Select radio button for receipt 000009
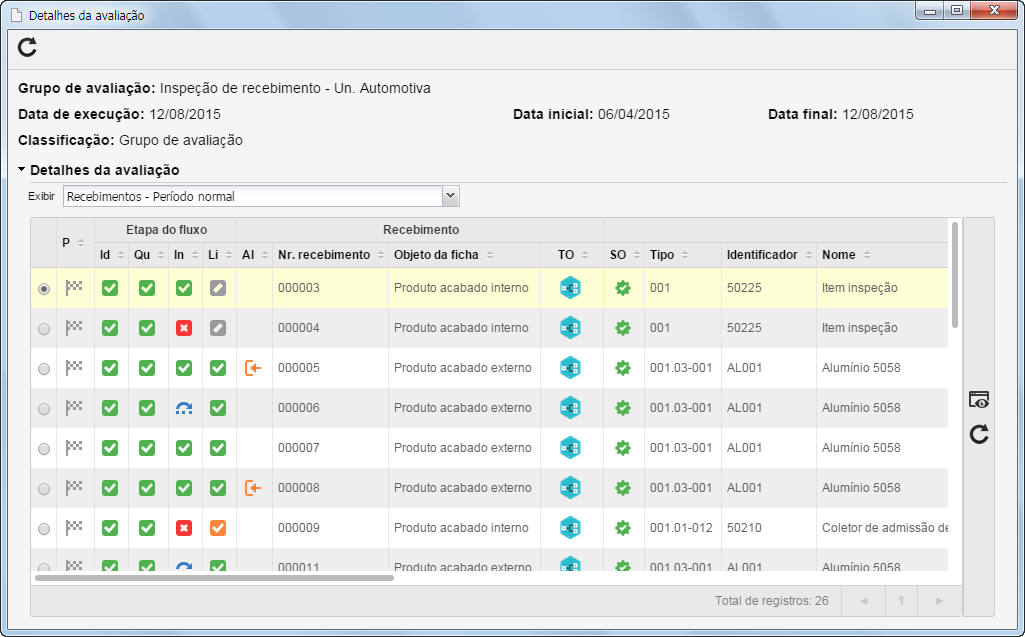The height and width of the screenshot is (637, 1025). [x=44, y=528]
